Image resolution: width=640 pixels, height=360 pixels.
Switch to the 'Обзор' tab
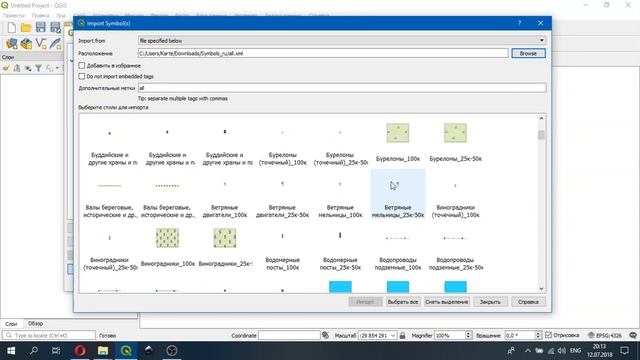pyautogui.click(x=36, y=323)
